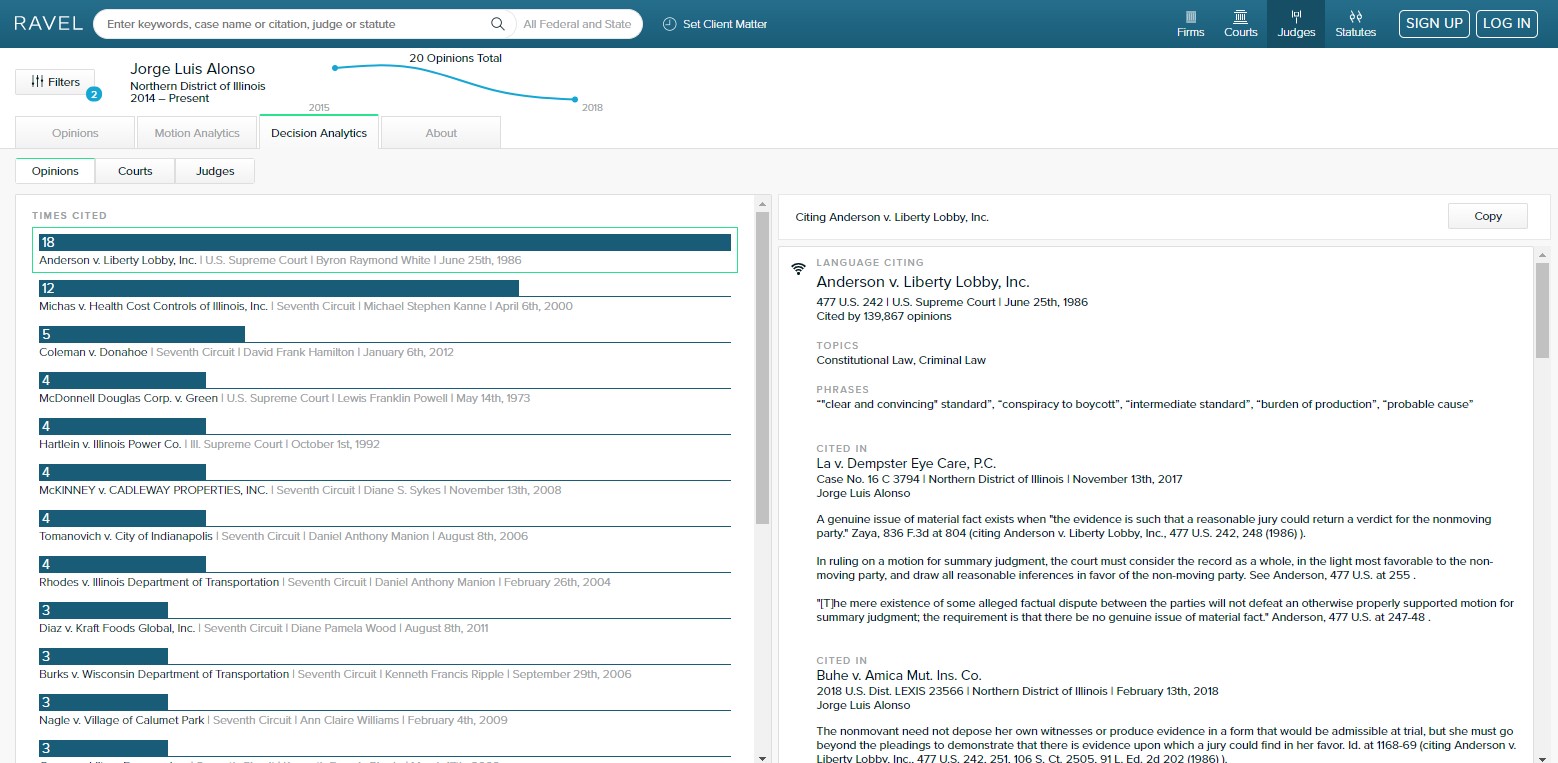Click the SIGN UP button
Screen dimensions: 1558x763
click(1434, 24)
